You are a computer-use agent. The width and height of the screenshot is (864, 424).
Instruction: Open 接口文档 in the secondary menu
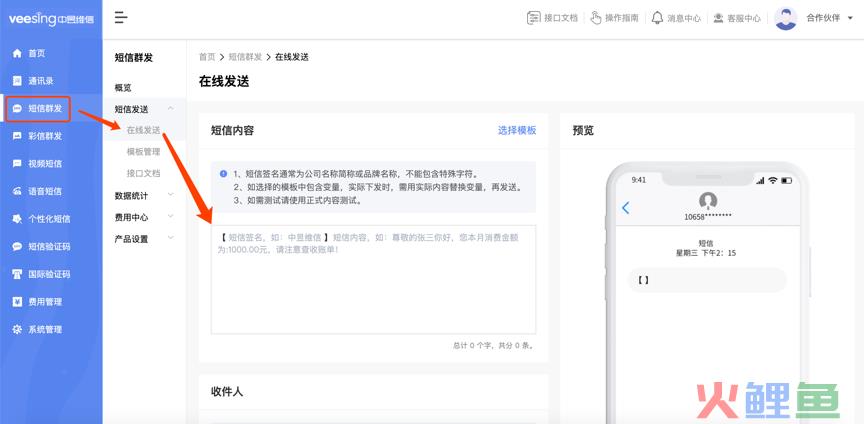143,173
